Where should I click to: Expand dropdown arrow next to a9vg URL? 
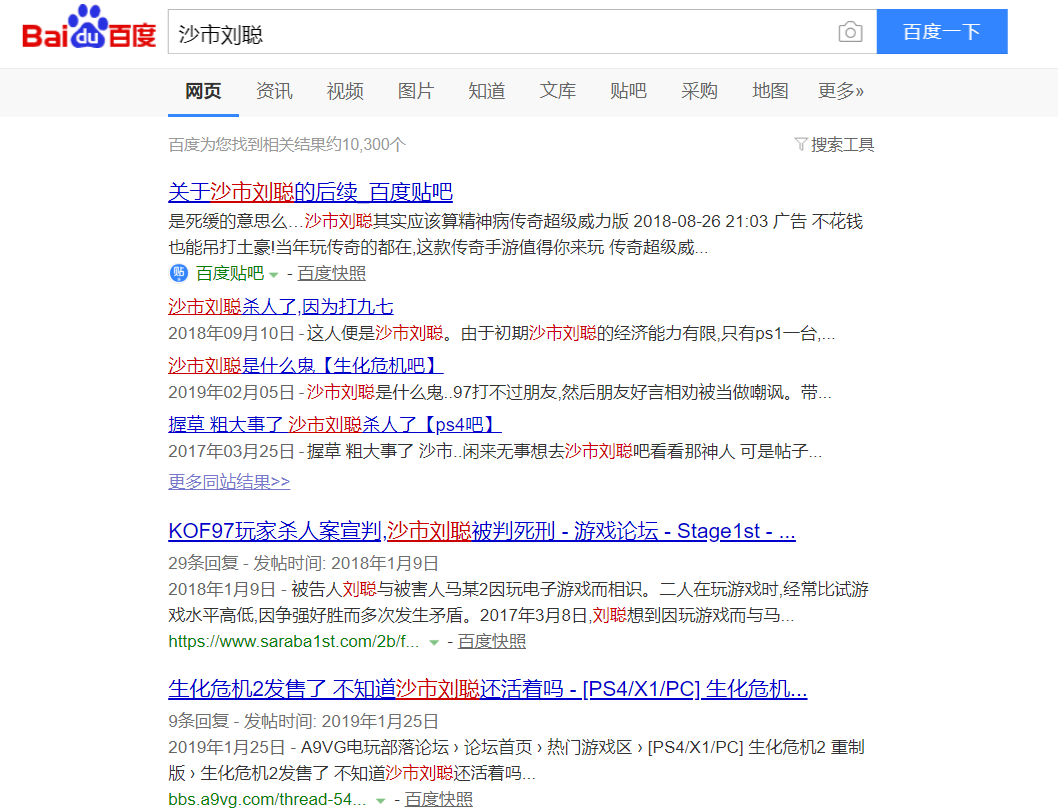click(381, 801)
